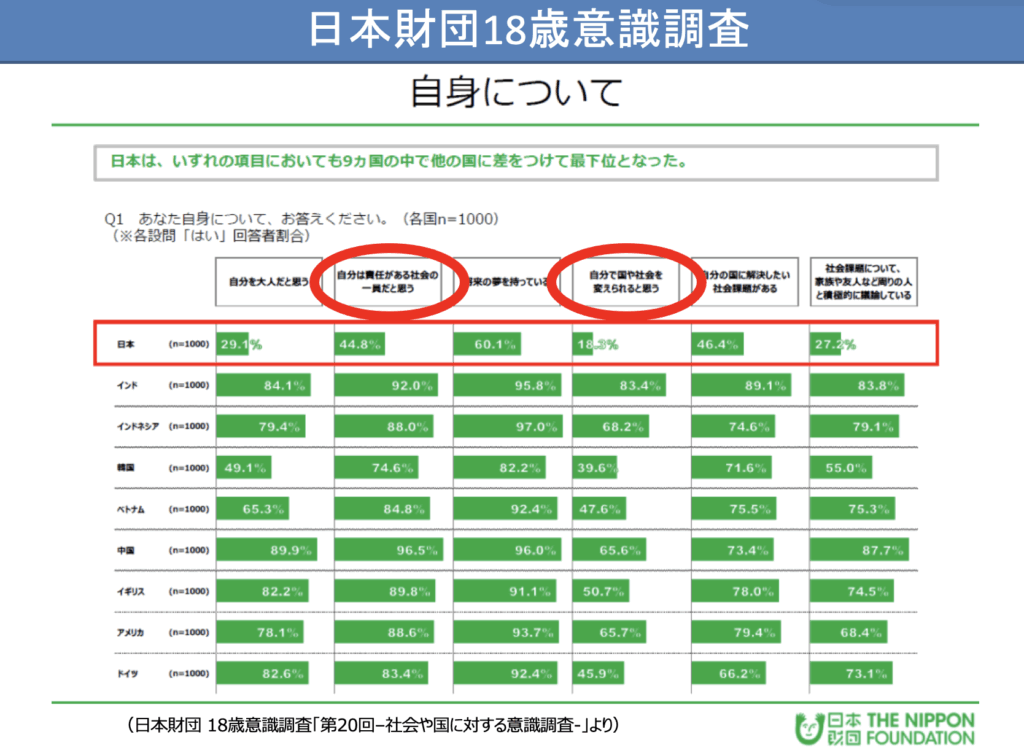The width and height of the screenshot is (1024, 748).
Task: Click the ドイツ row label
Action: click(x=127, y=674)
